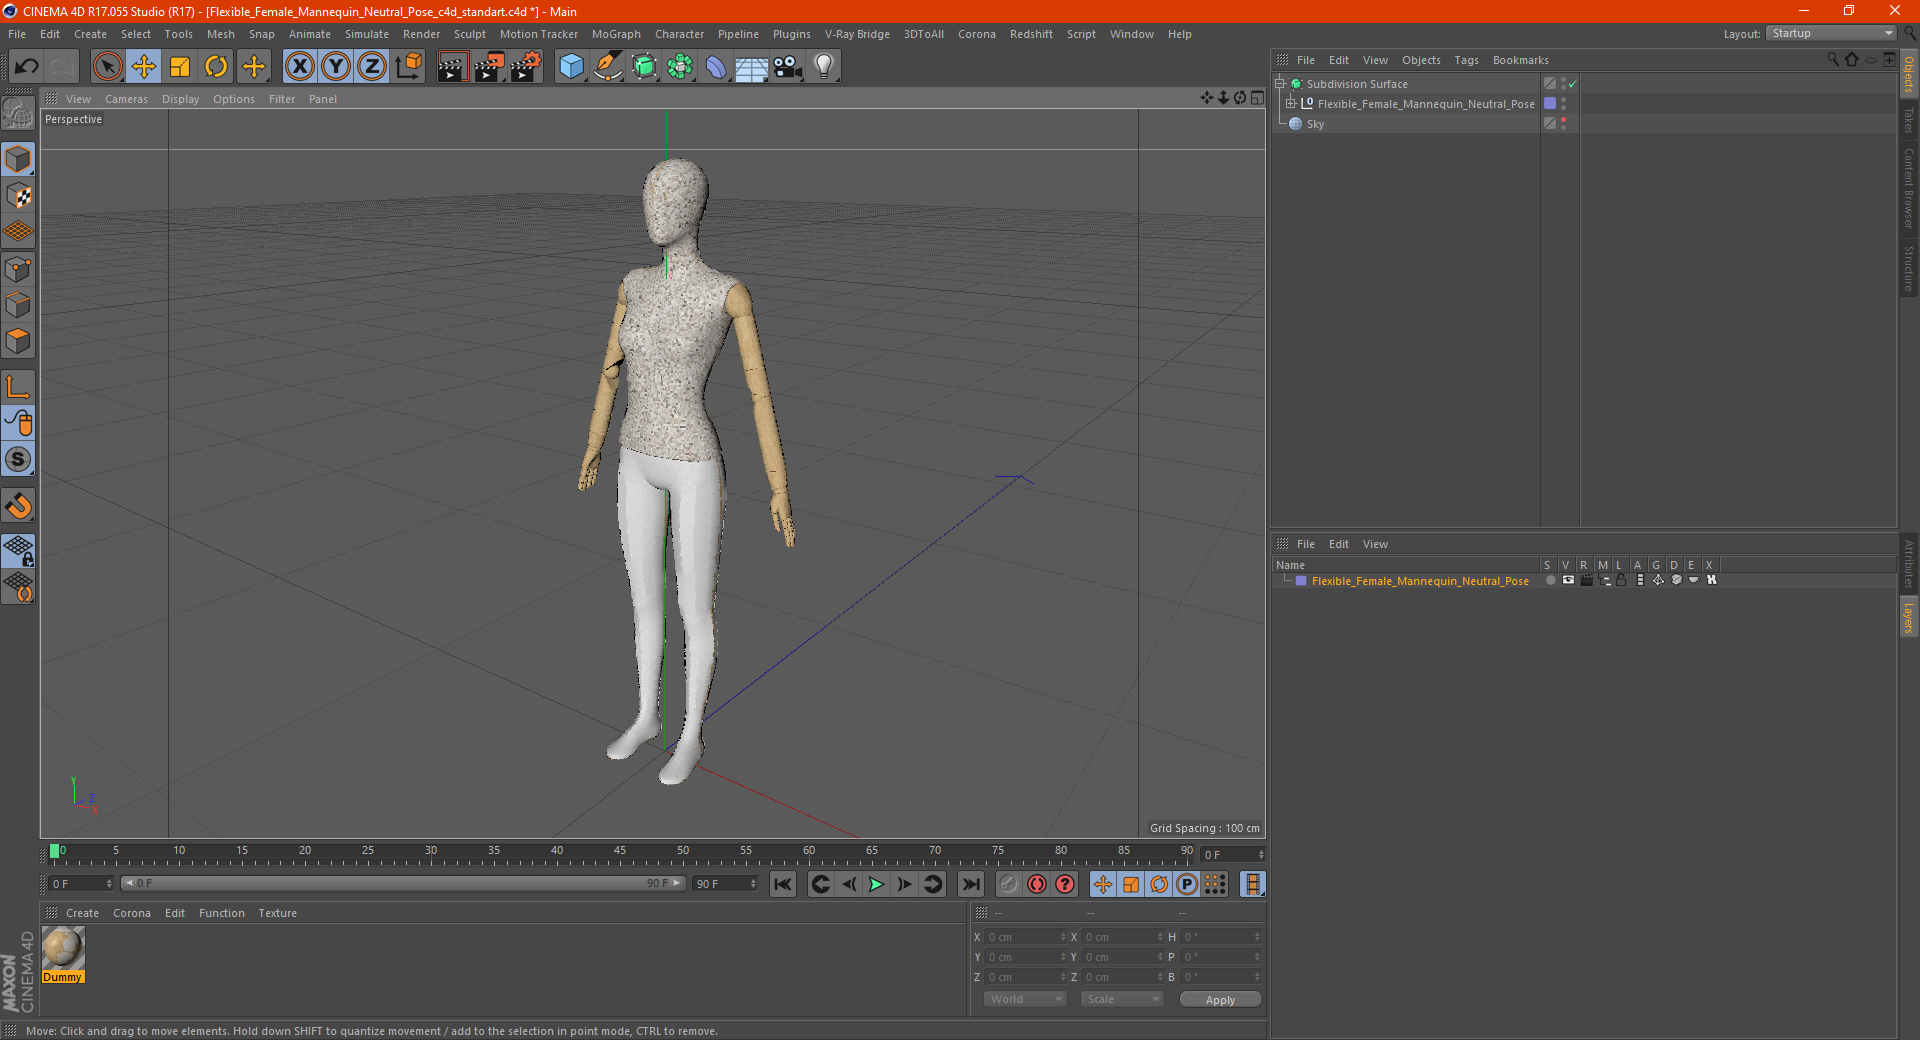Screen dimensions: 1920x1040
Task: Toggle Z-axis lock
Action: click(372, 67)
